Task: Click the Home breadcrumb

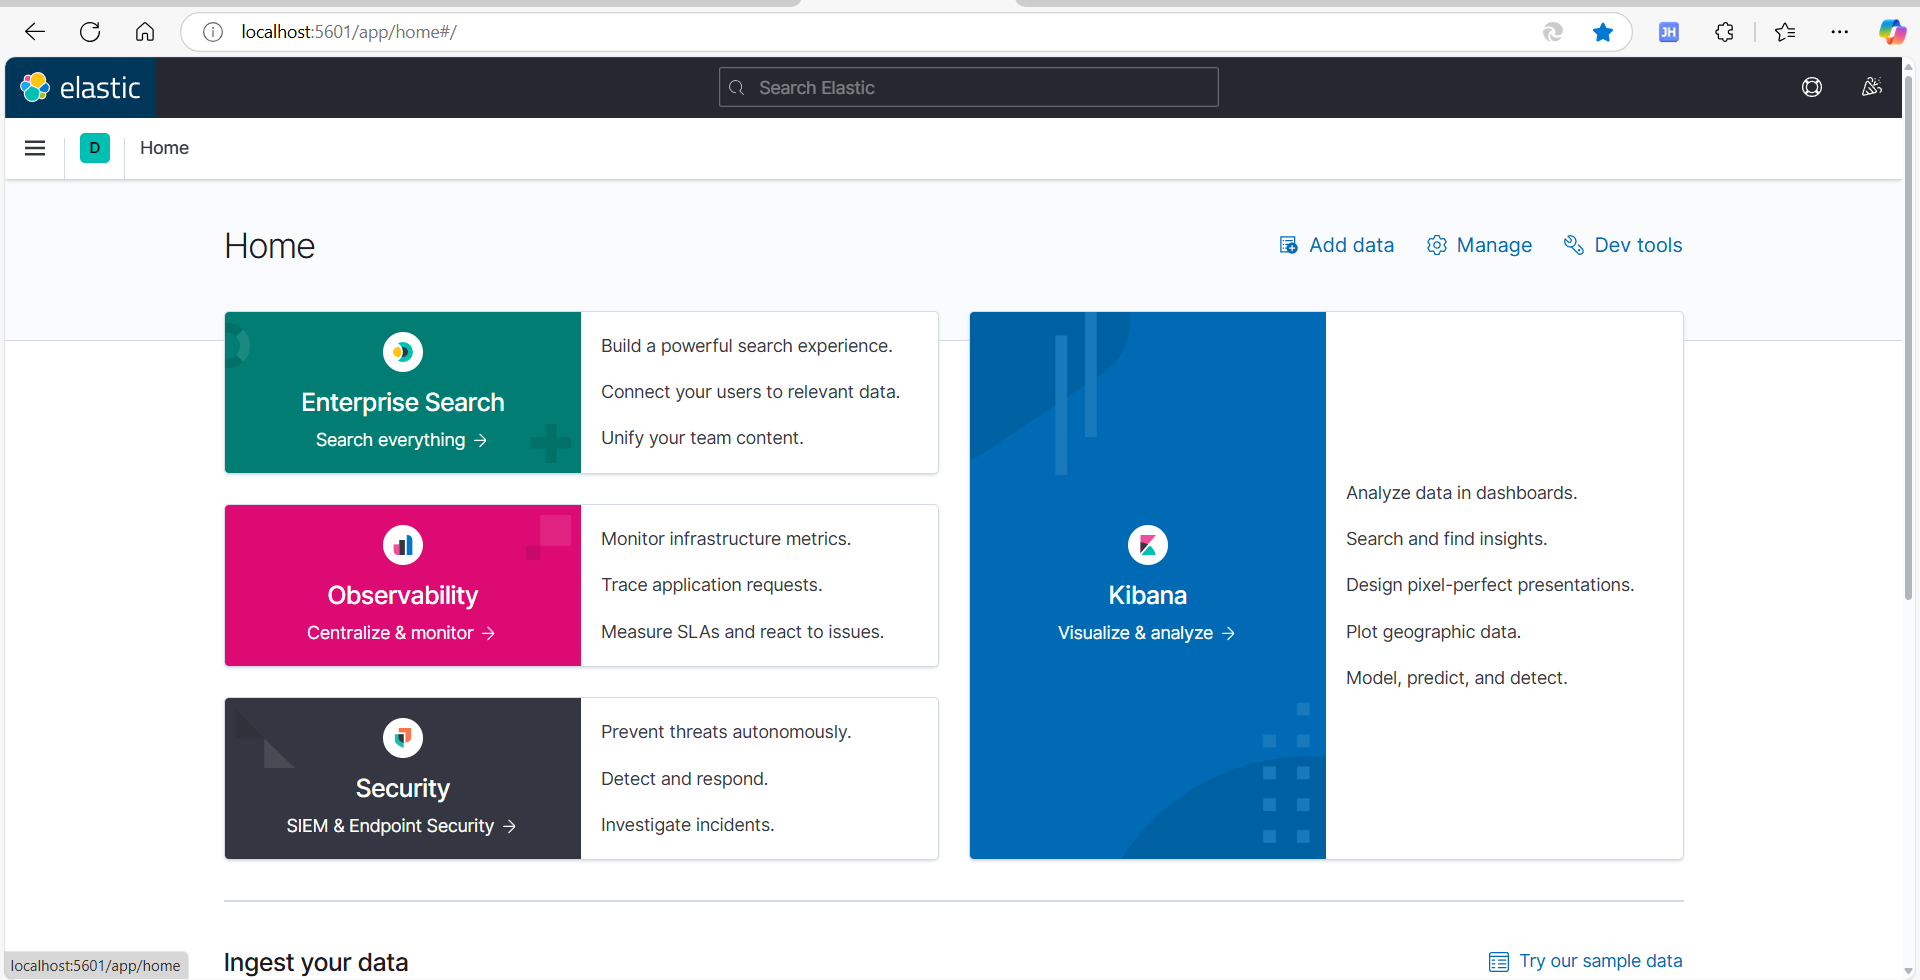Action: click(164, 148)
